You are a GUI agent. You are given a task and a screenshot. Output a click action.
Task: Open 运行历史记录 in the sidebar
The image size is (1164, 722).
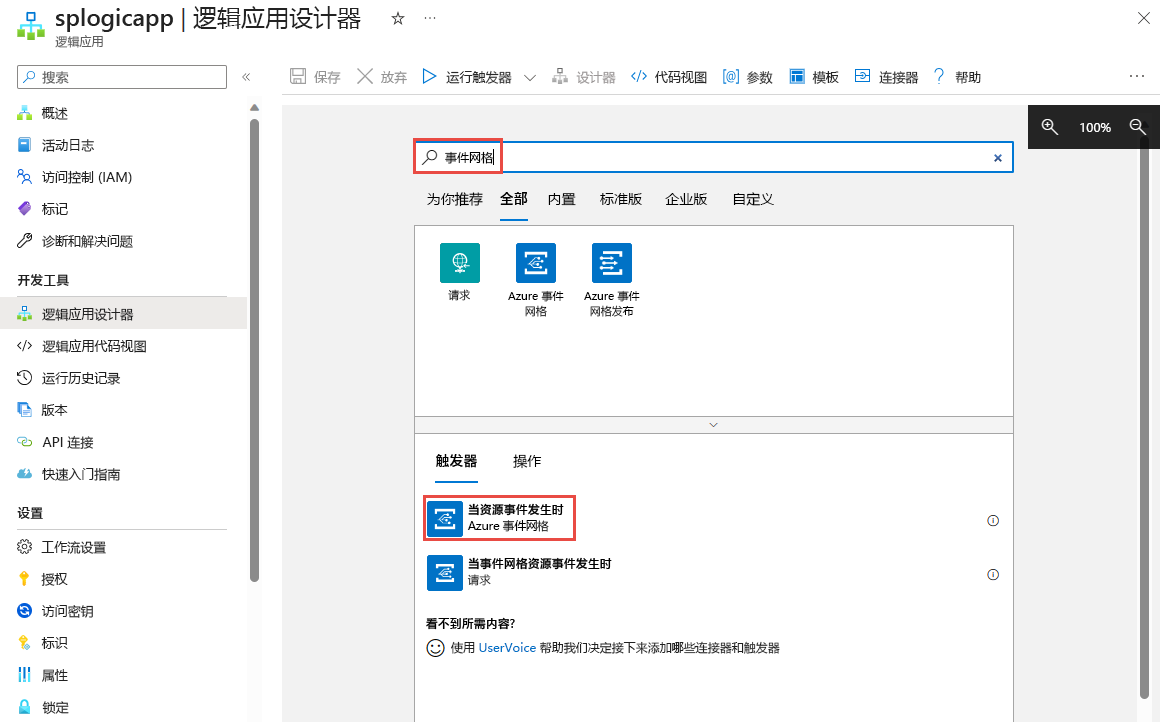point(80,377)
